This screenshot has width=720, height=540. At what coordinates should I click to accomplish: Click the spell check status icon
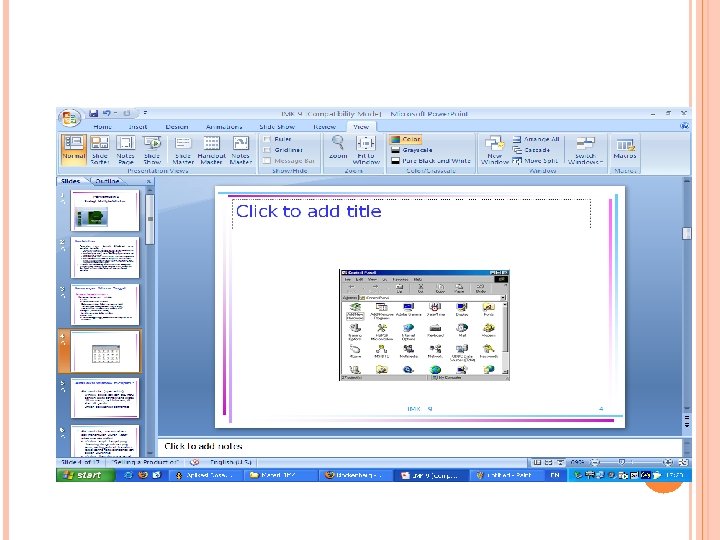coord(195,462)
